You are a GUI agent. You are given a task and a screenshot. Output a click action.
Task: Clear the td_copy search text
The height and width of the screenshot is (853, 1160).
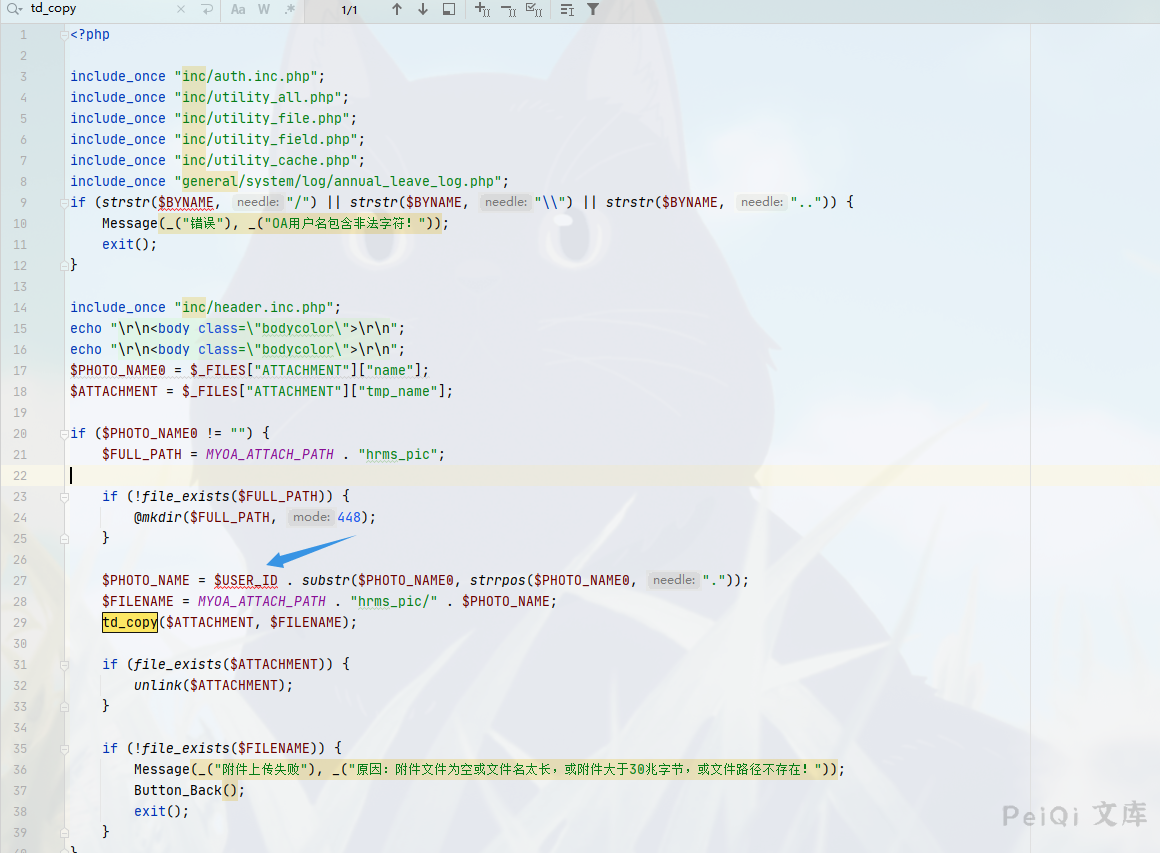181,9
